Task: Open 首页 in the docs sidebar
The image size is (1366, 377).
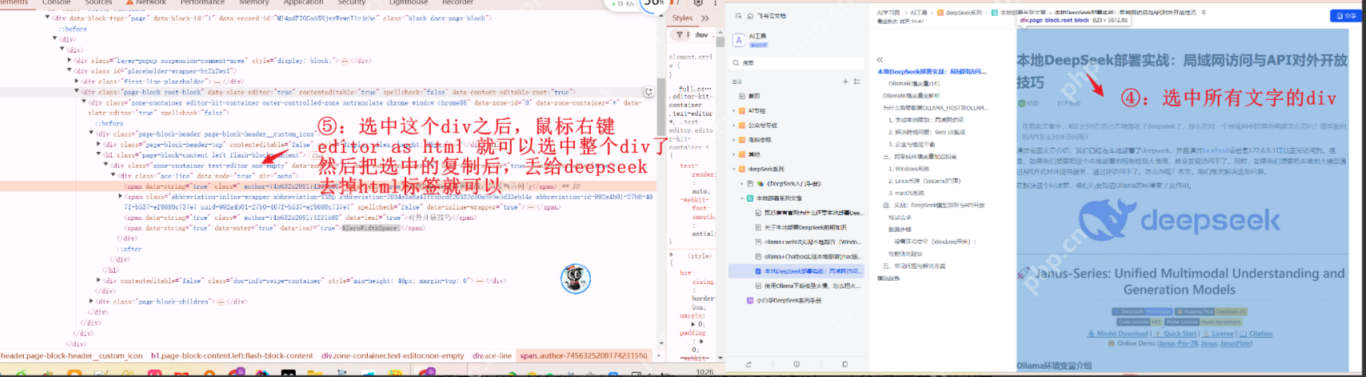Action: tap(755, 96)
